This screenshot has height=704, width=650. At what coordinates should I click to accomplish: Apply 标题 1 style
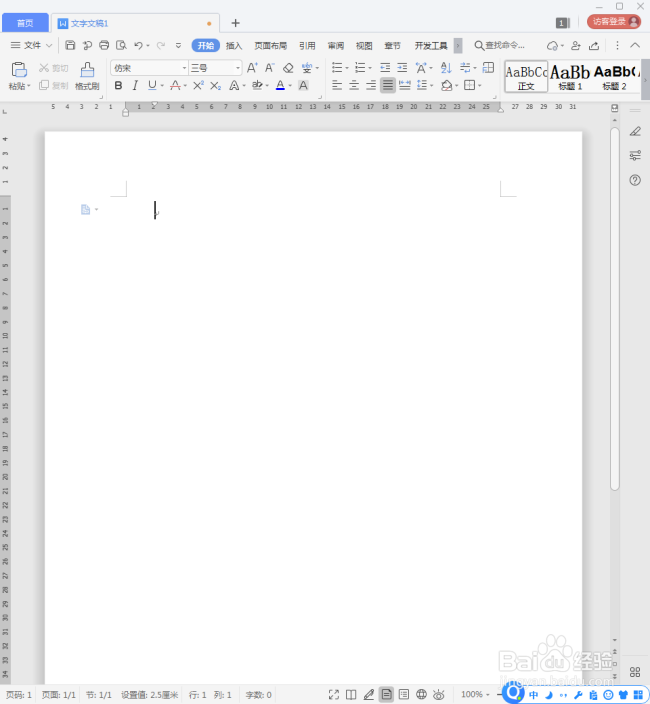tap(570, 77)
